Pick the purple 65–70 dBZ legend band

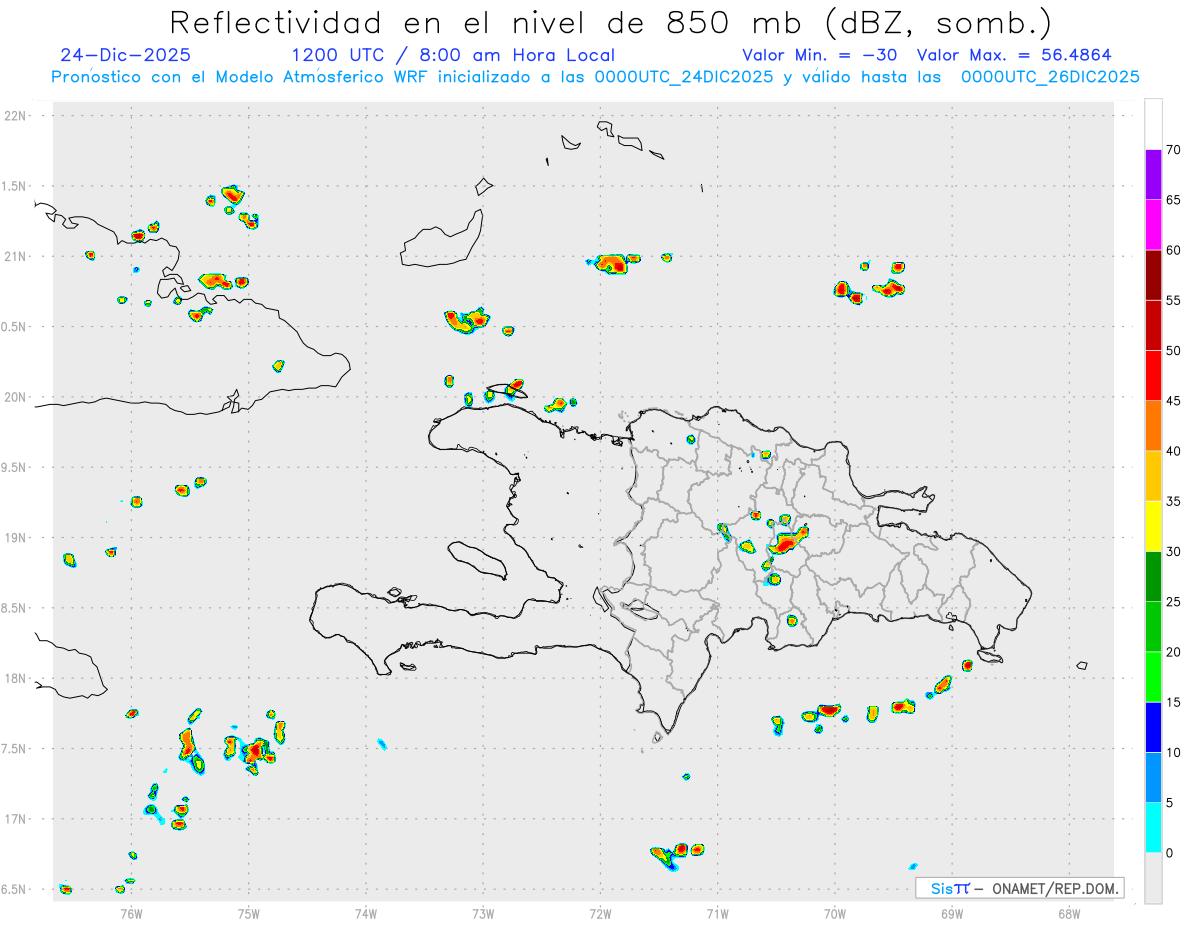[1153, 175]
